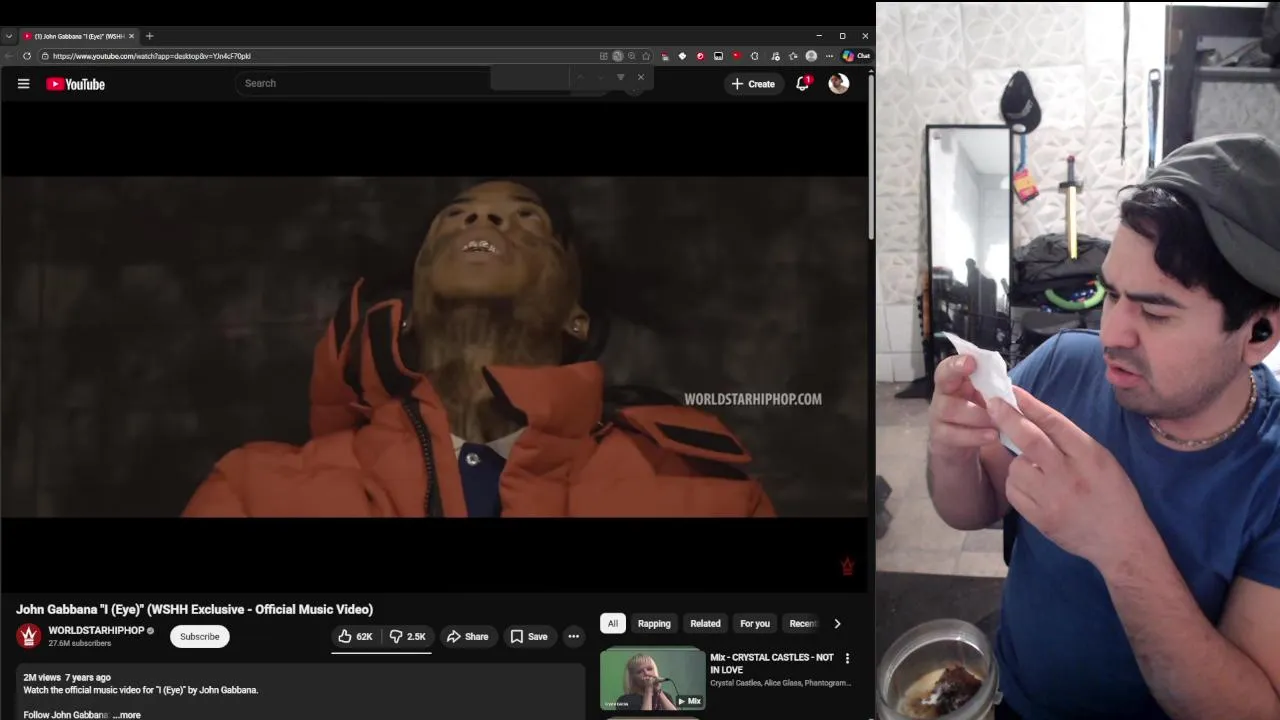
Task: Open the YouTube notifications bell
Action: click(x=802, y=84)
